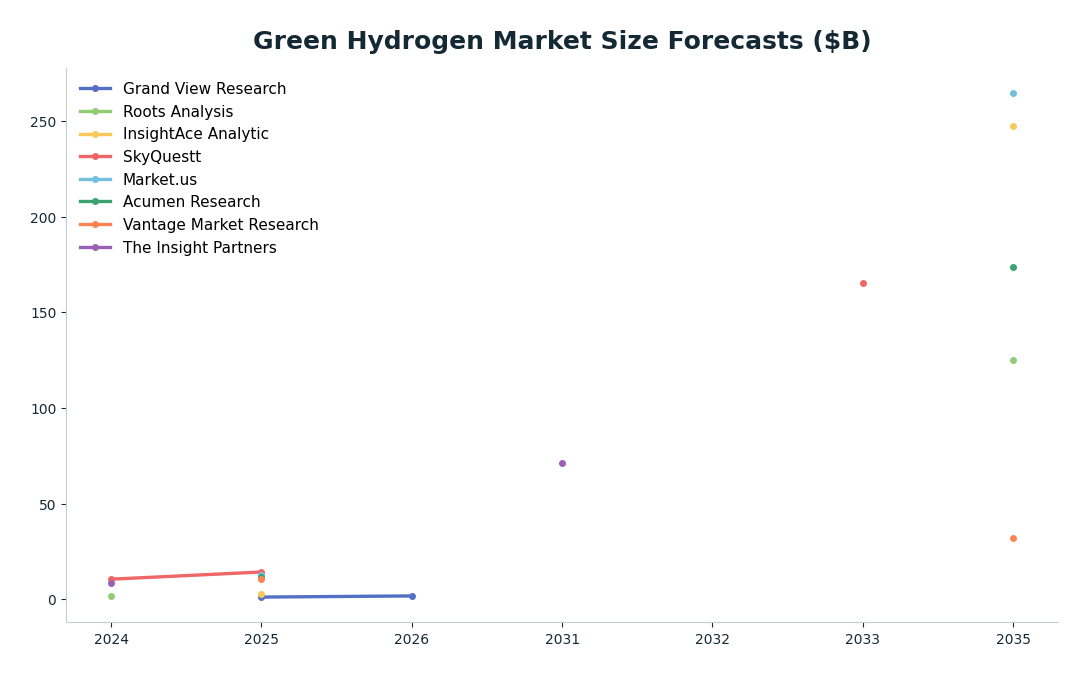Image resolution: width=1088 pixels, height=676 pixels.
Task: Click the red SkyQuestt 2033 data point
Action: coord(863,284)
